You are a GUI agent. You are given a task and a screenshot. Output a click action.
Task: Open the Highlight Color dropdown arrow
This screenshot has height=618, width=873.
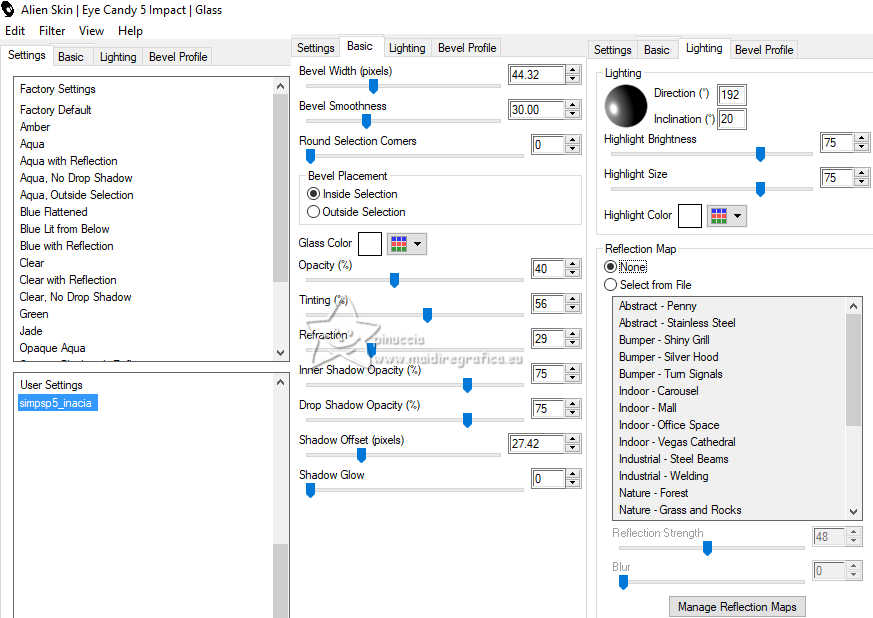[x=738, y=215]
